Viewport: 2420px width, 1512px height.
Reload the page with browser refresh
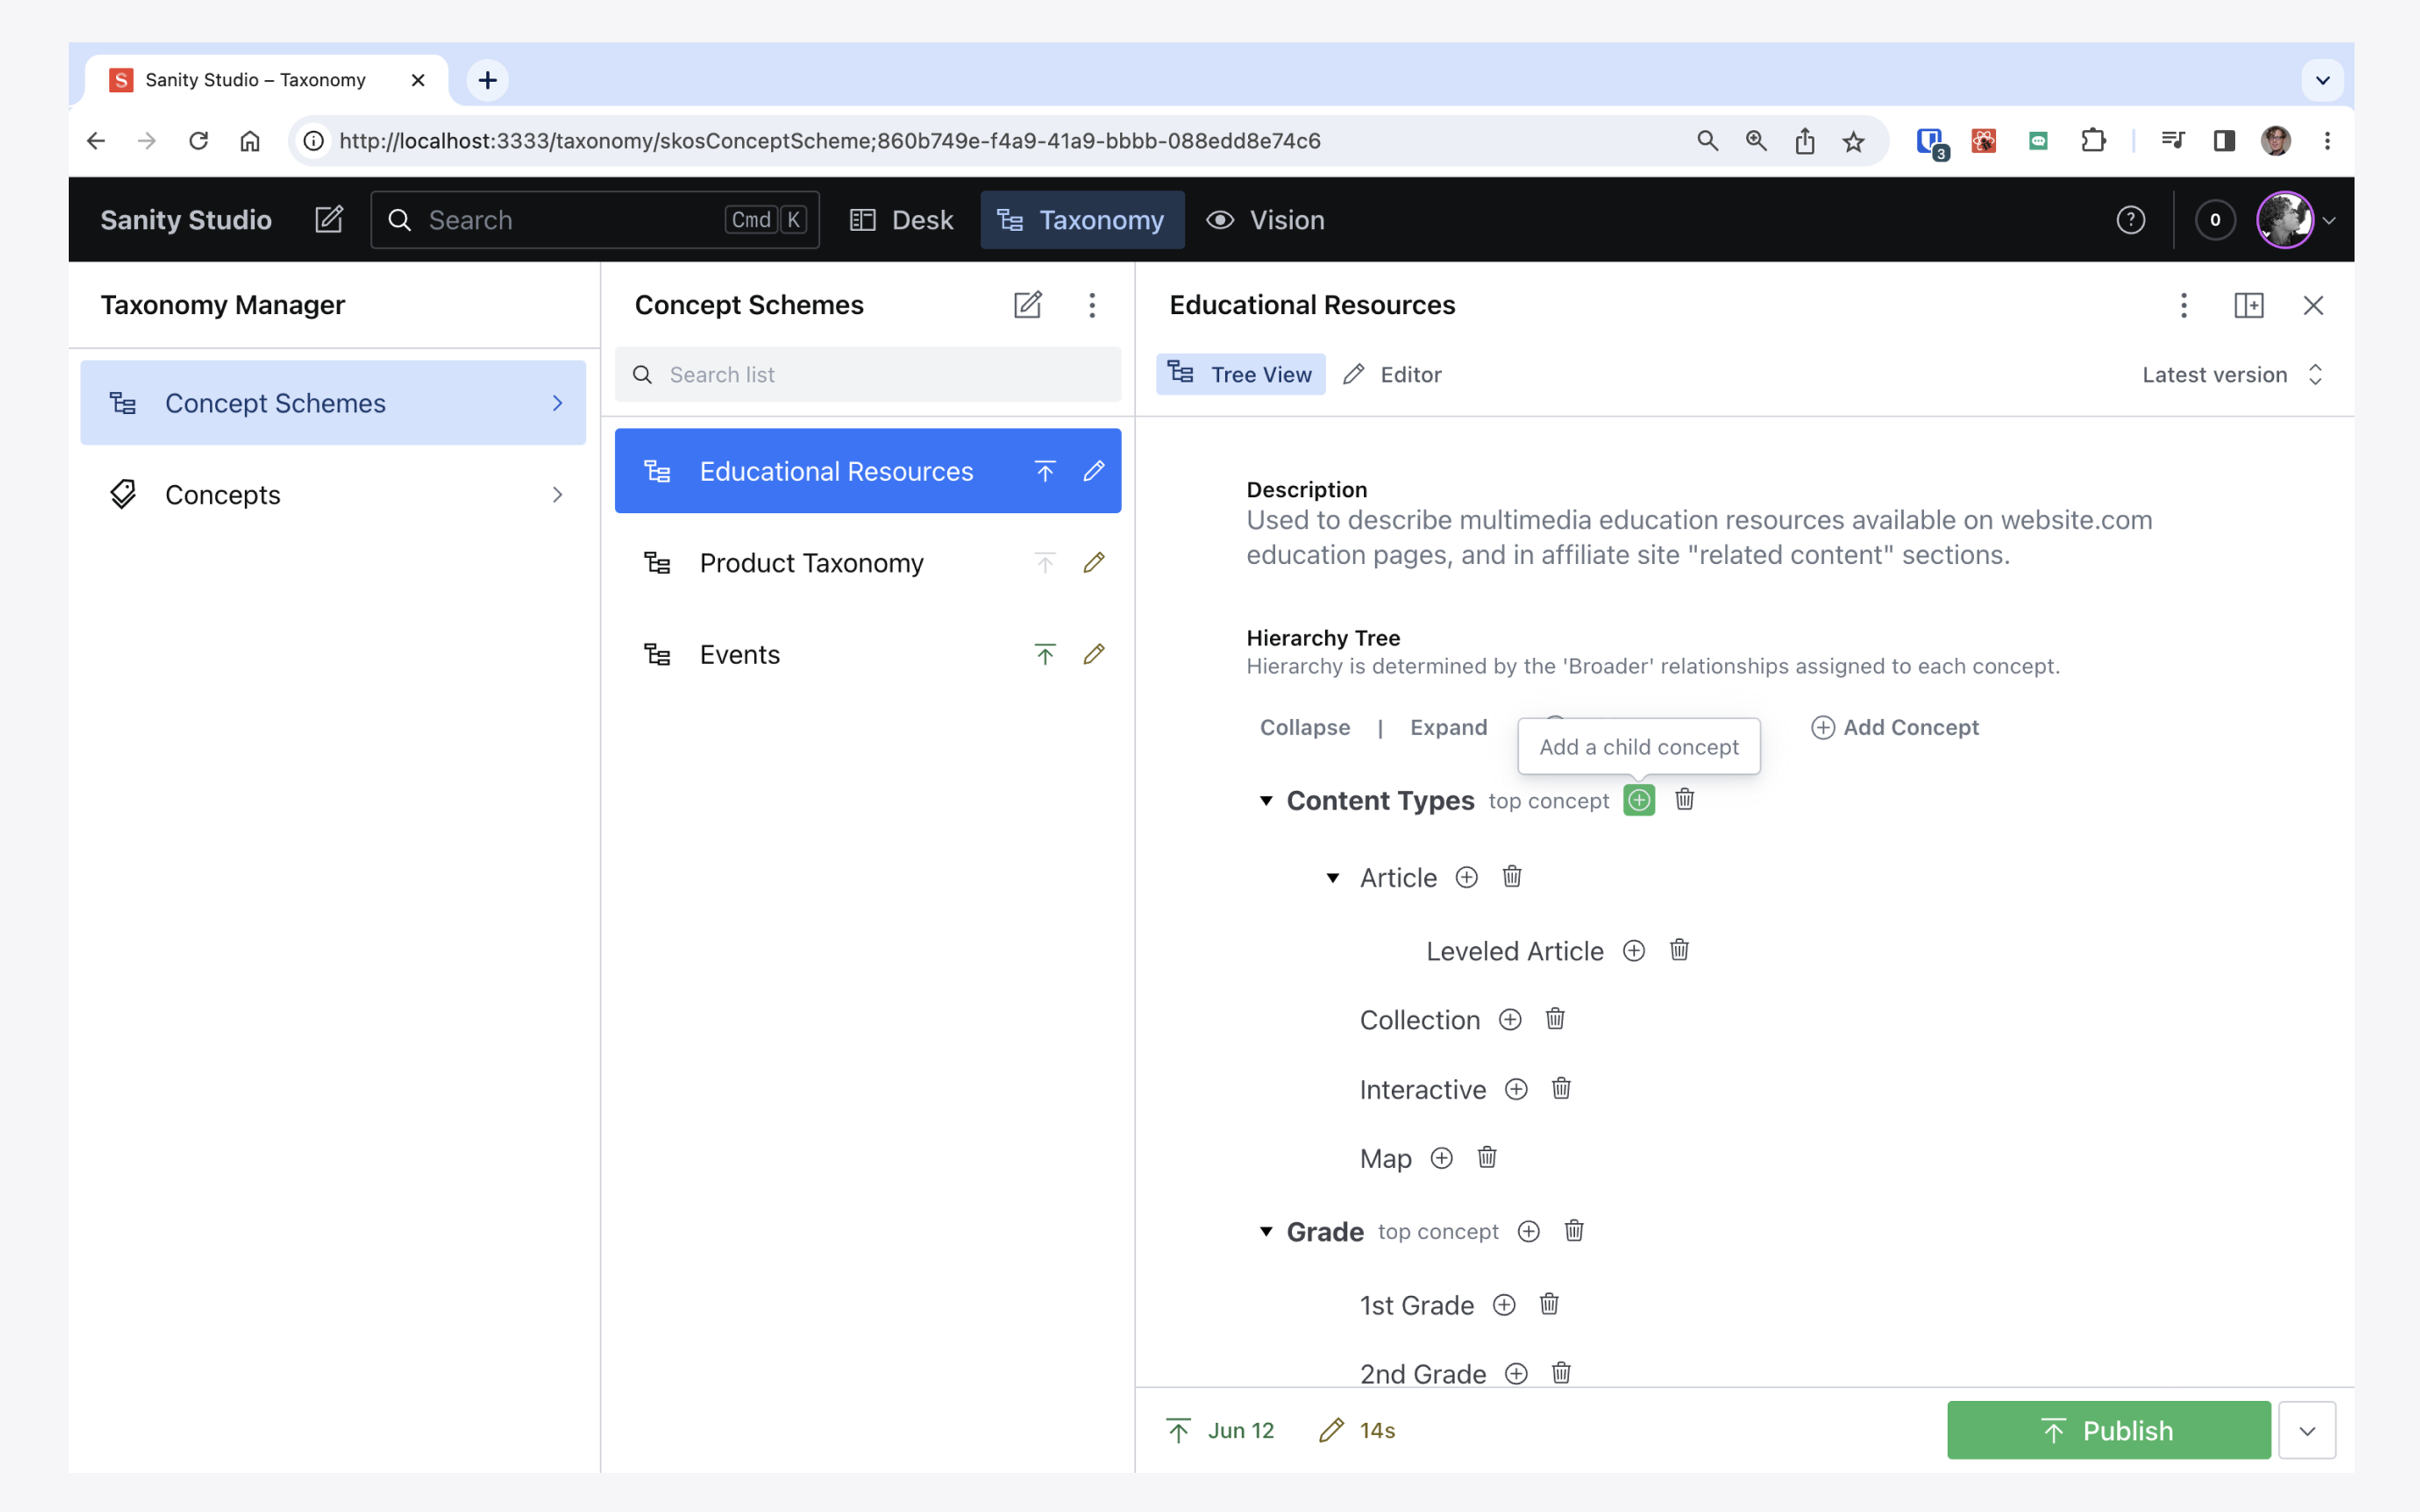[x=198, y=141]
